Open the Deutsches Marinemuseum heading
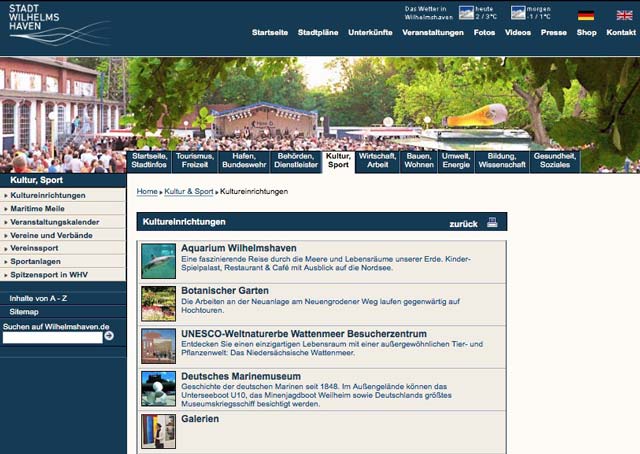Screen dimensions: 640x454 (x=241, y=376)
